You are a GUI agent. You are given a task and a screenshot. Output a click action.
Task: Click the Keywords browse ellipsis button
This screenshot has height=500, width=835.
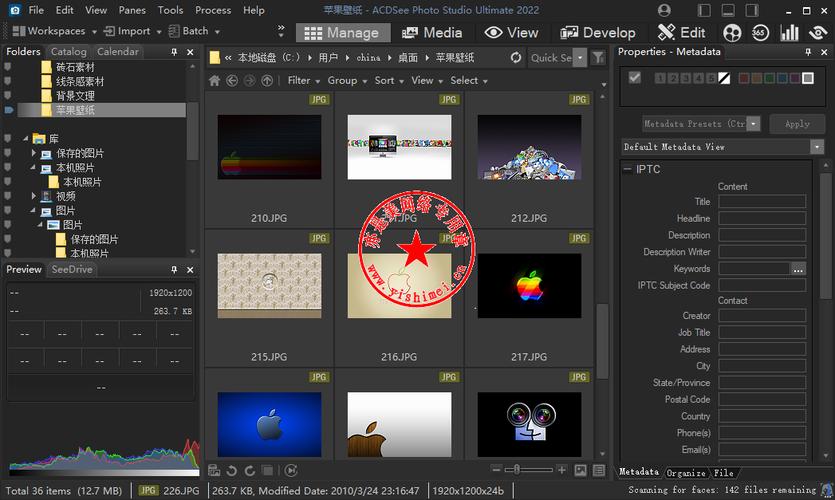coord(798,269)
